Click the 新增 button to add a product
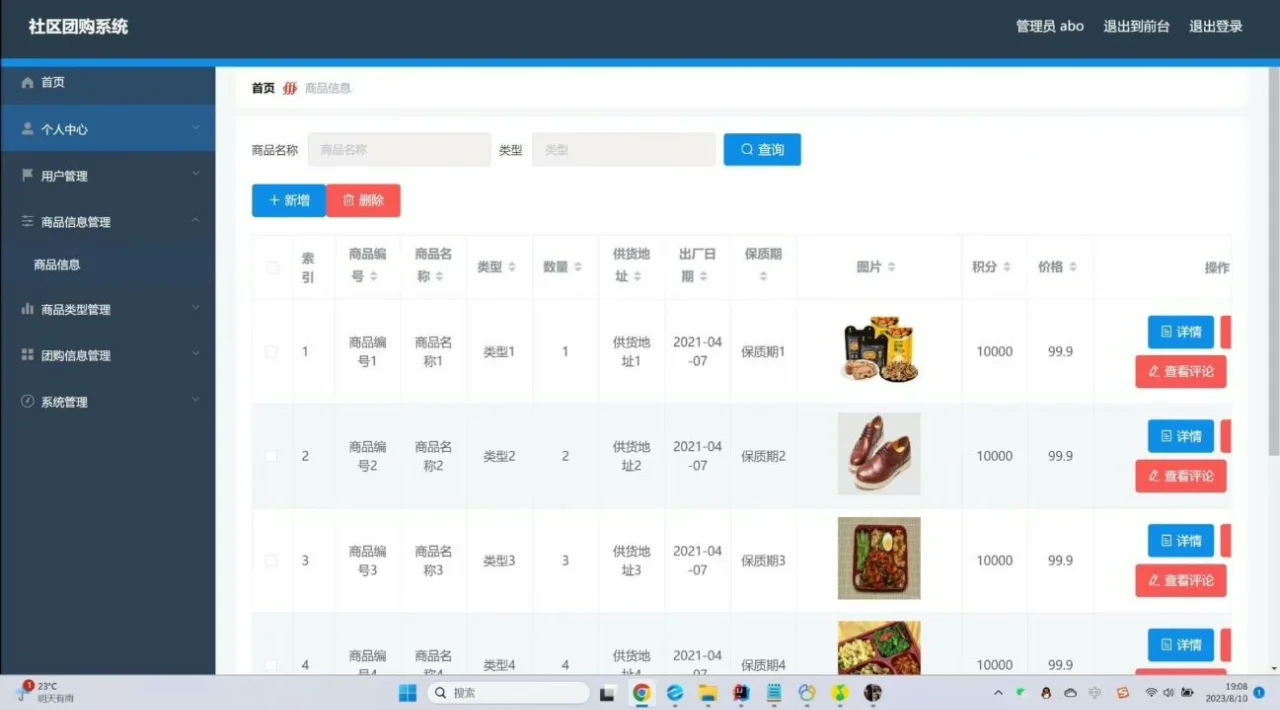The width and height of the screenshot is (1280, 710). [288, 200]
